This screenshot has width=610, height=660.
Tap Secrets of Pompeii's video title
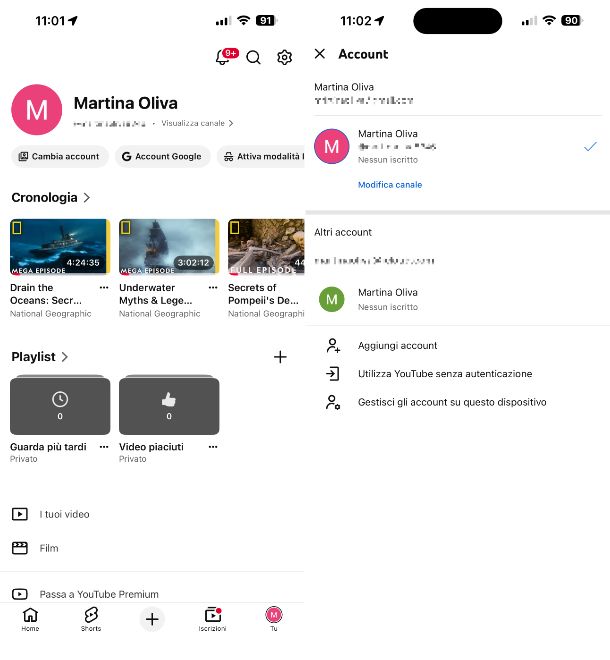(x=264, y=294)
